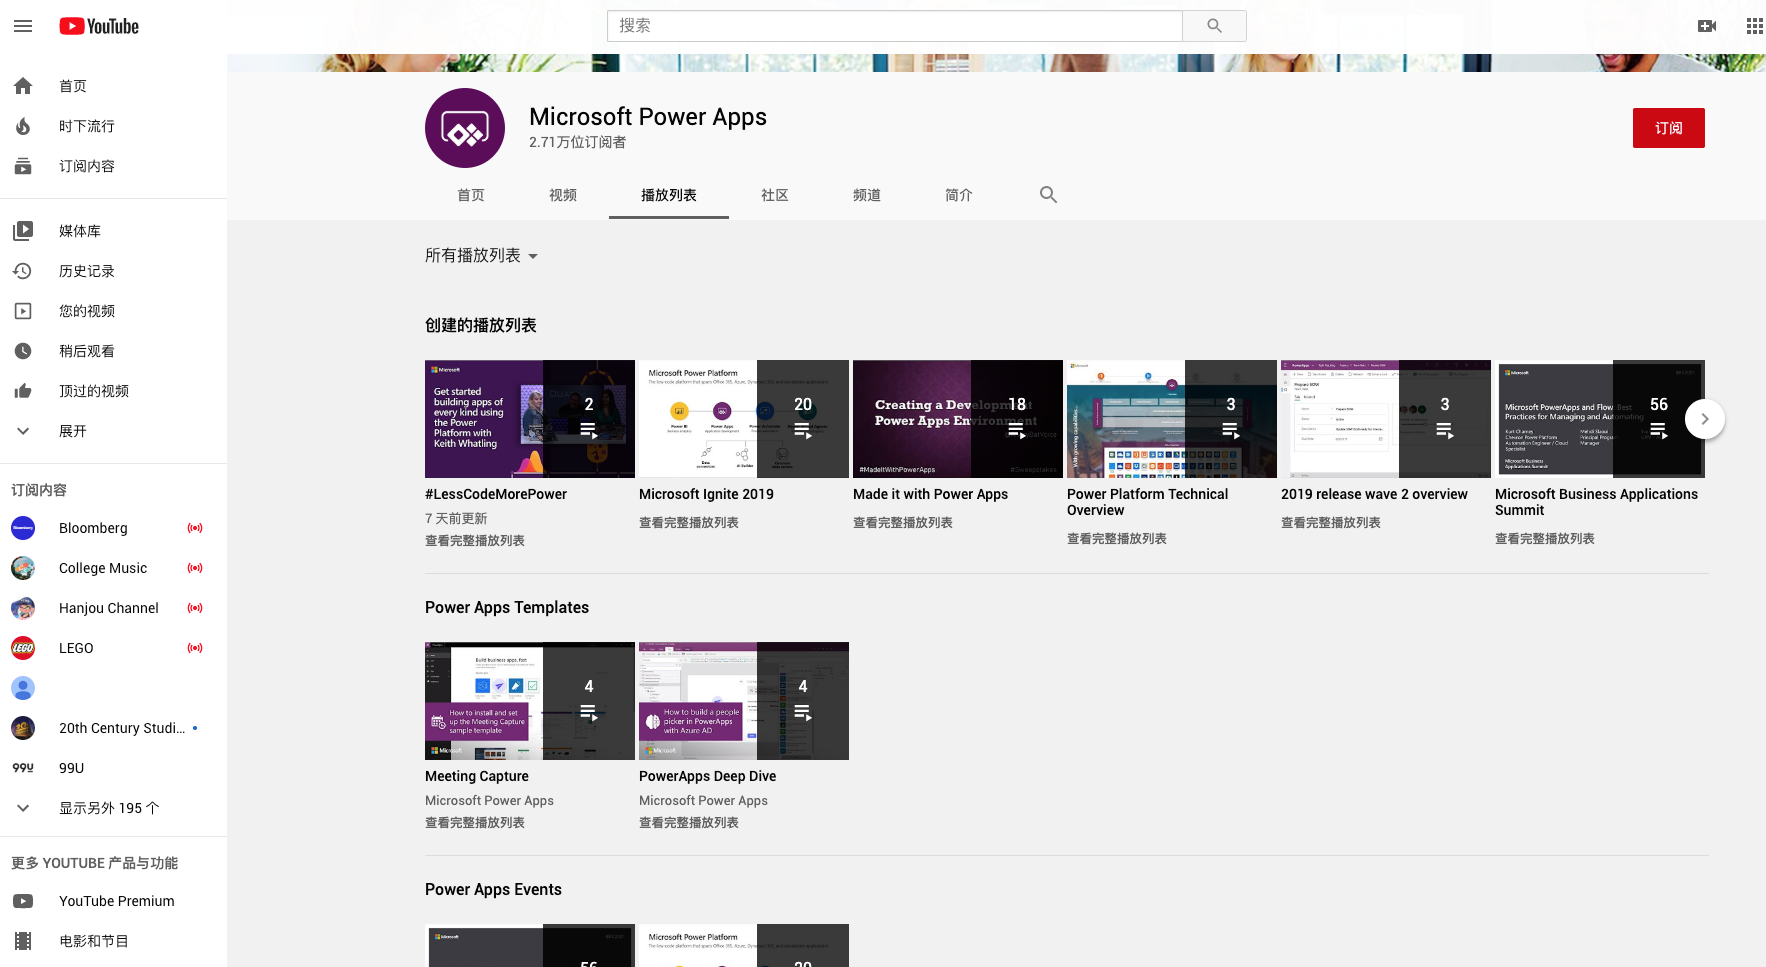Open Made it with Power Apps title
This screenshot has height=967, width=1766.
930,494
